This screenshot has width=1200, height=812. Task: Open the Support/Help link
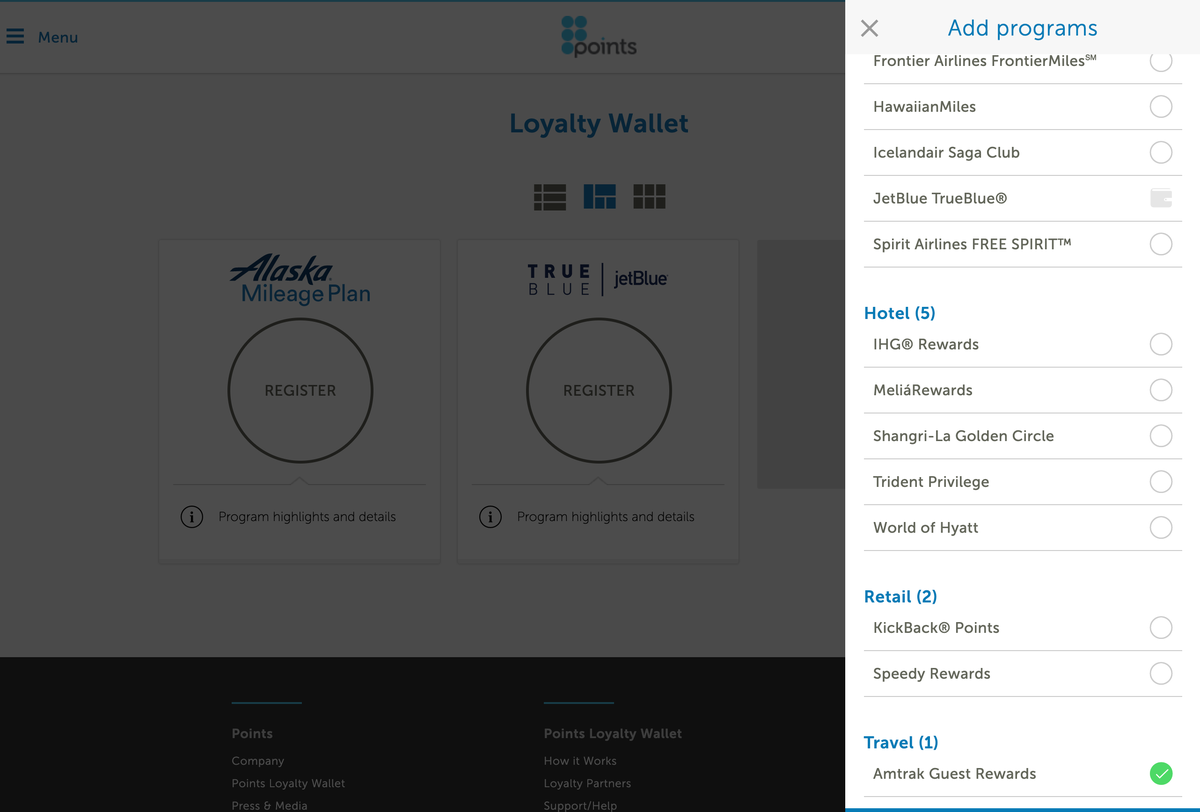click(x=580, y=804)
